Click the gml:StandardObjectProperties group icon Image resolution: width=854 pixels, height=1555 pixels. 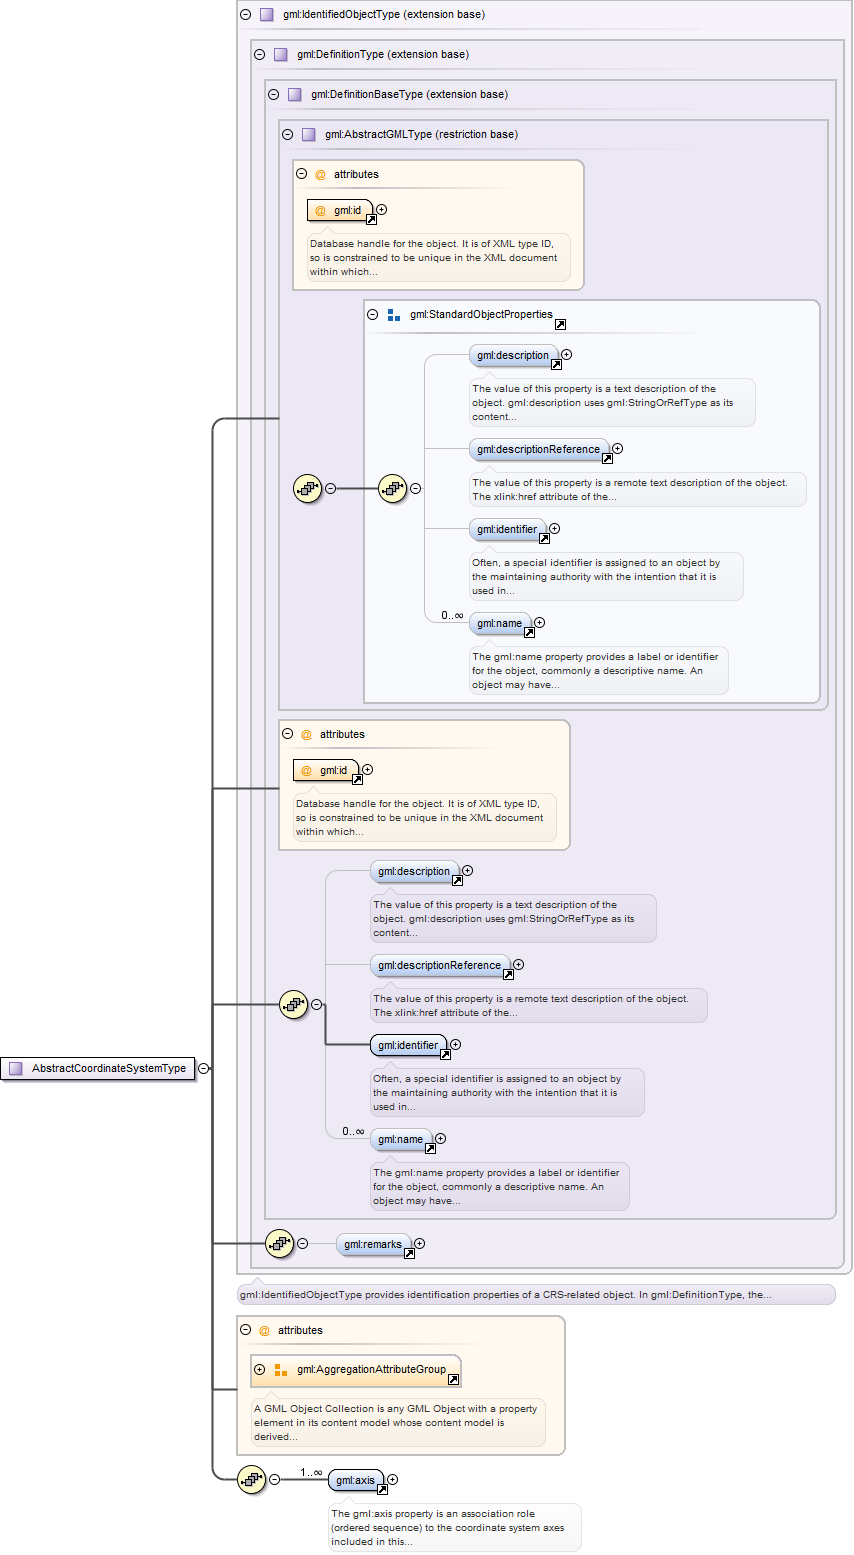pos(394,315)
